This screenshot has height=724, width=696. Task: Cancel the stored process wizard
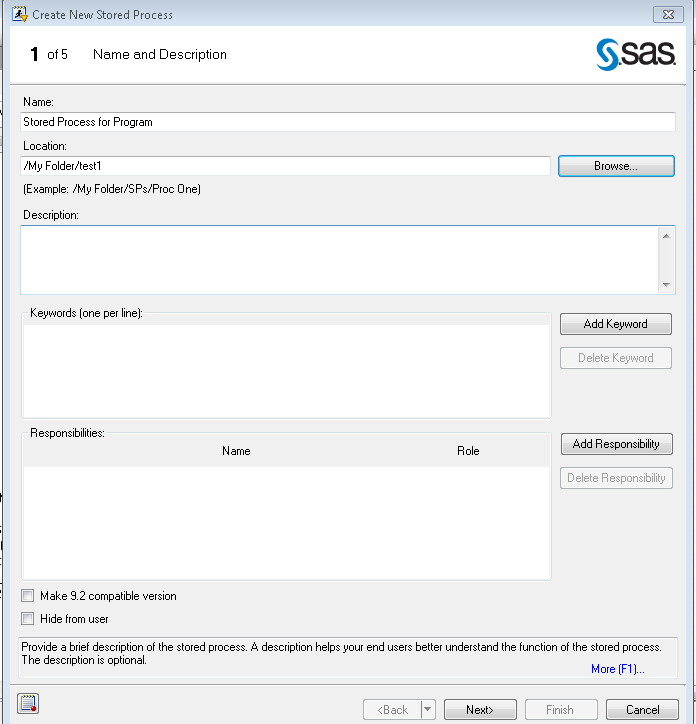643,710
